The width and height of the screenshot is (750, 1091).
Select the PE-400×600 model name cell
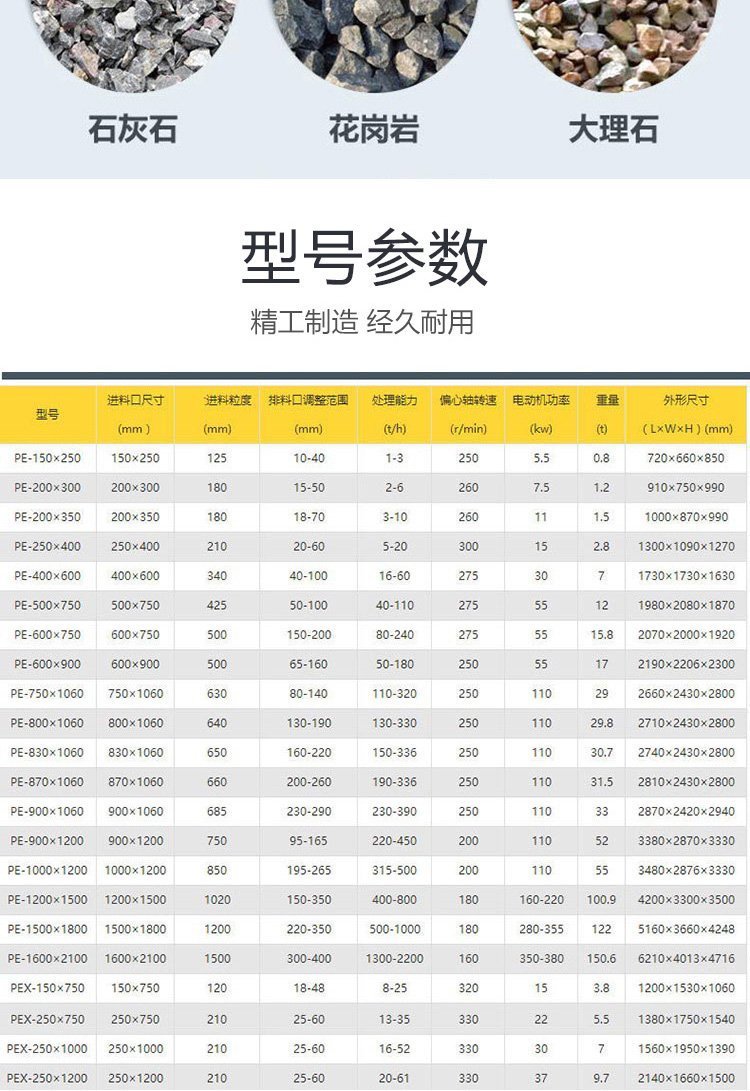47,576
